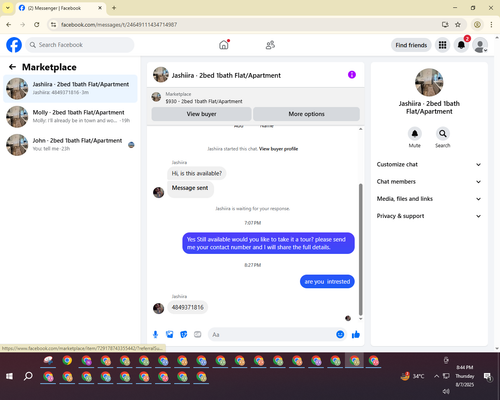
Task: Send a voice clip with microphone icon
Action: 155,334
